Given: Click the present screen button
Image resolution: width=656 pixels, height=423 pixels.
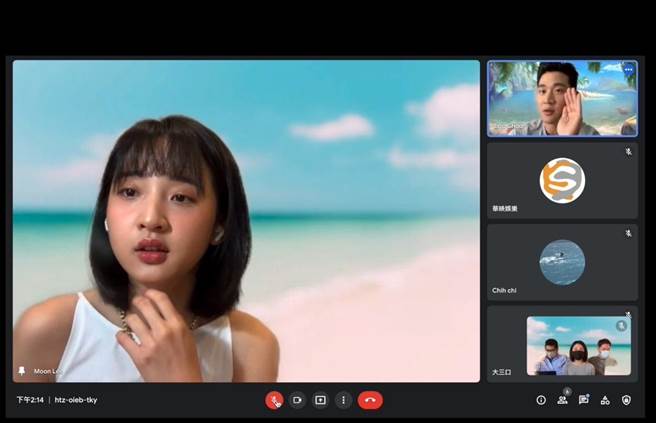Looking at the screenshot, I should point(320,400).
